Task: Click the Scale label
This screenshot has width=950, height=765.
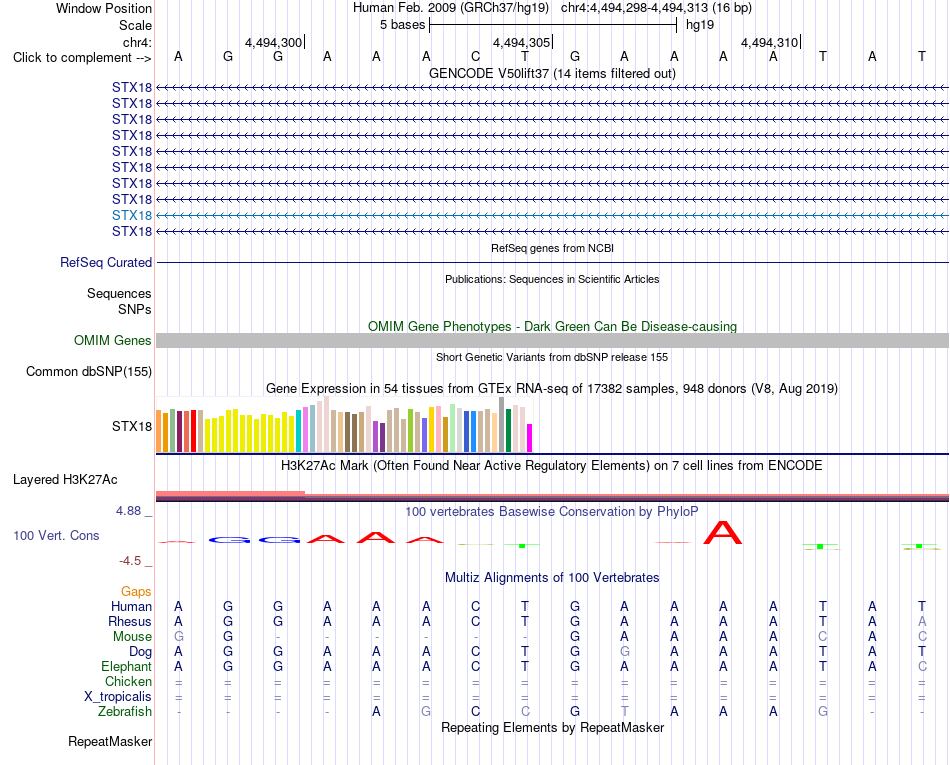Action: click(x=135, y=25)
